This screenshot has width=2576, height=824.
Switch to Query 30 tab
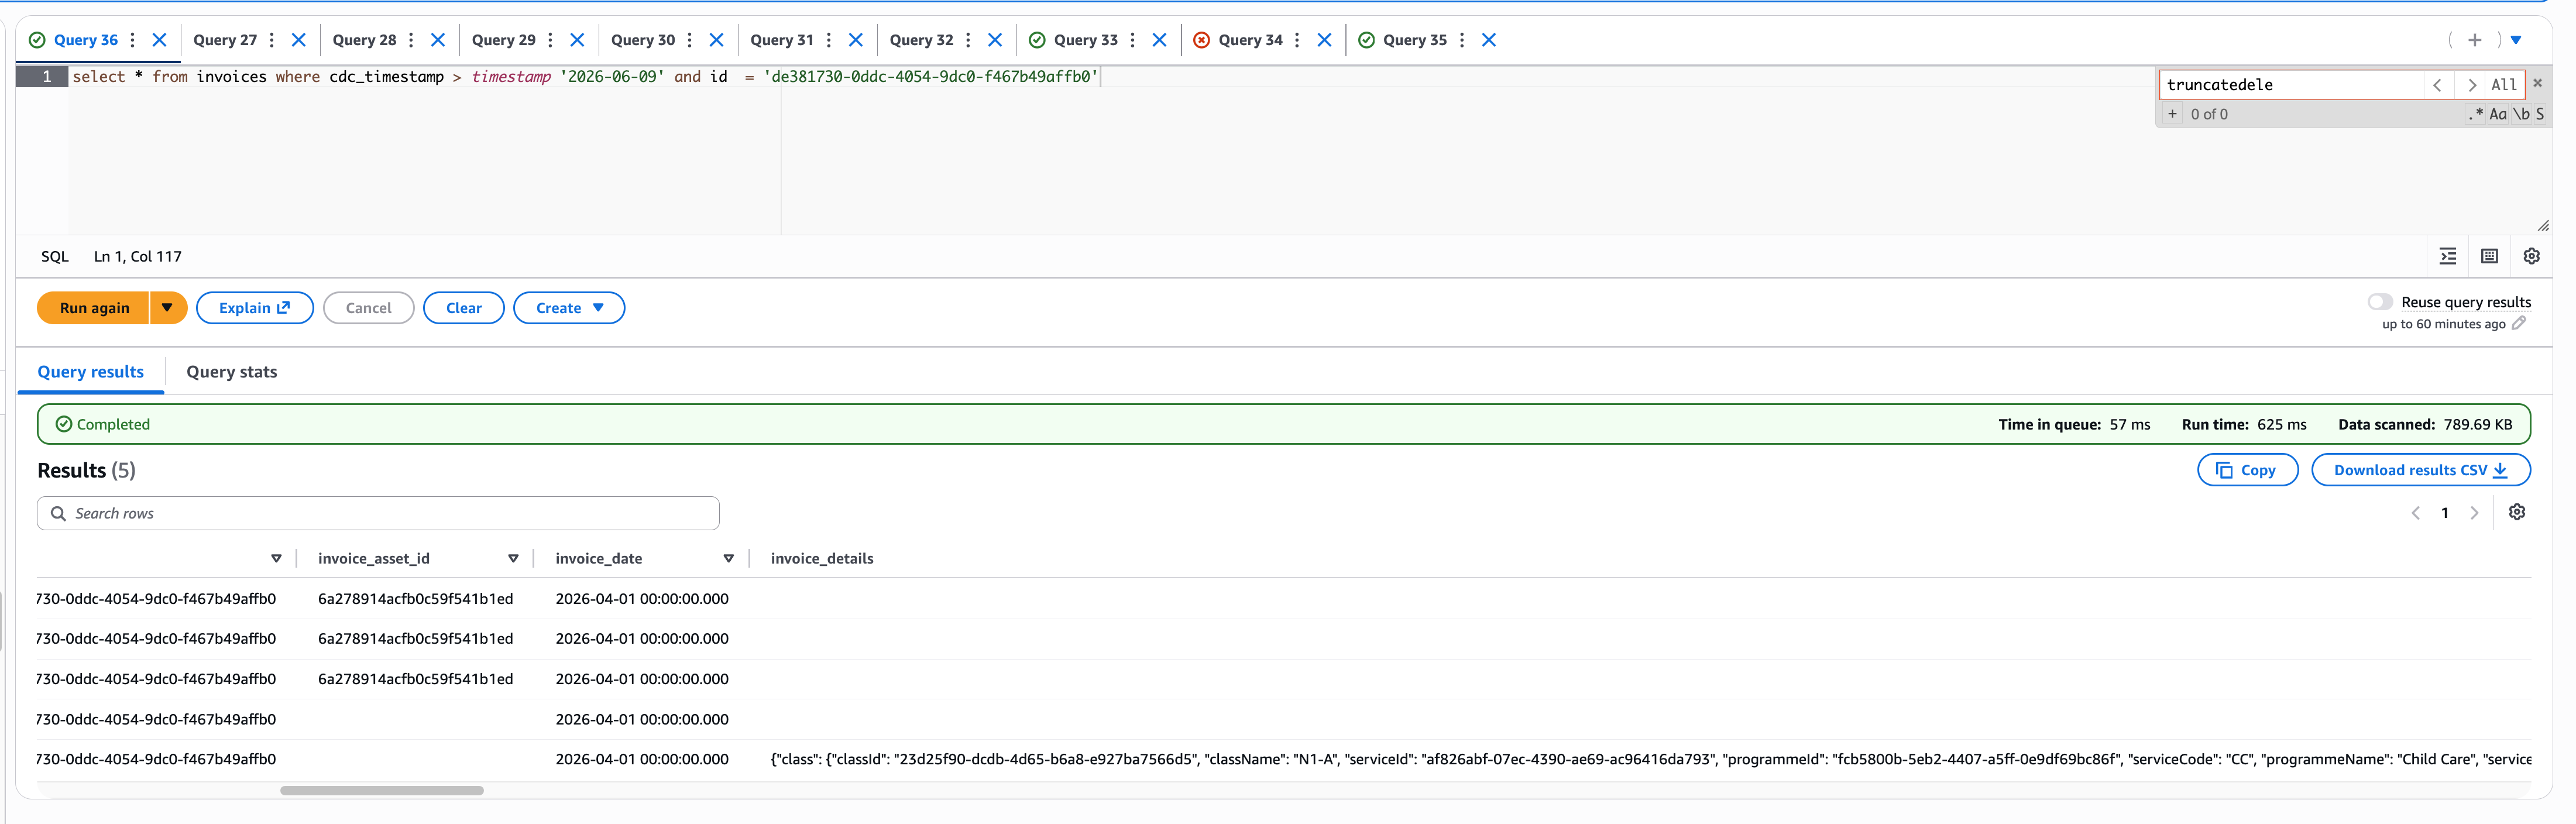[642, 40]
